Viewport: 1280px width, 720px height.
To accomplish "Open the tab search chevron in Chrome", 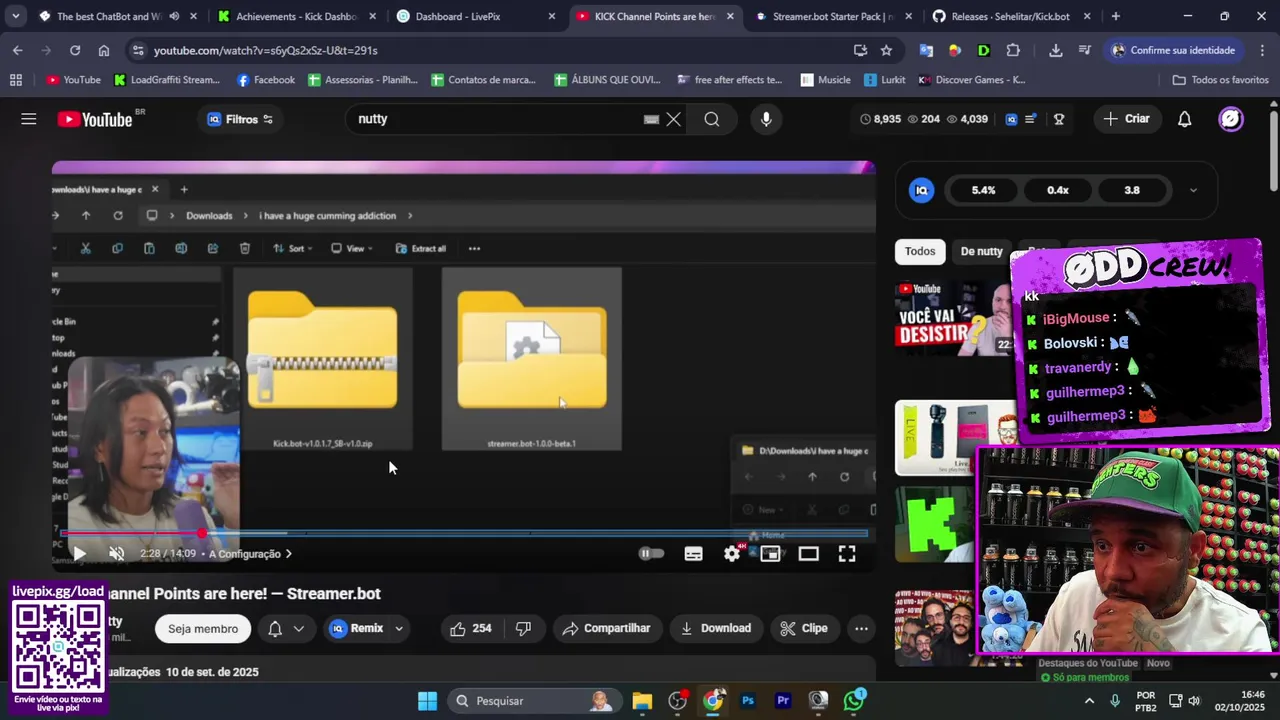I will (16, 16).
